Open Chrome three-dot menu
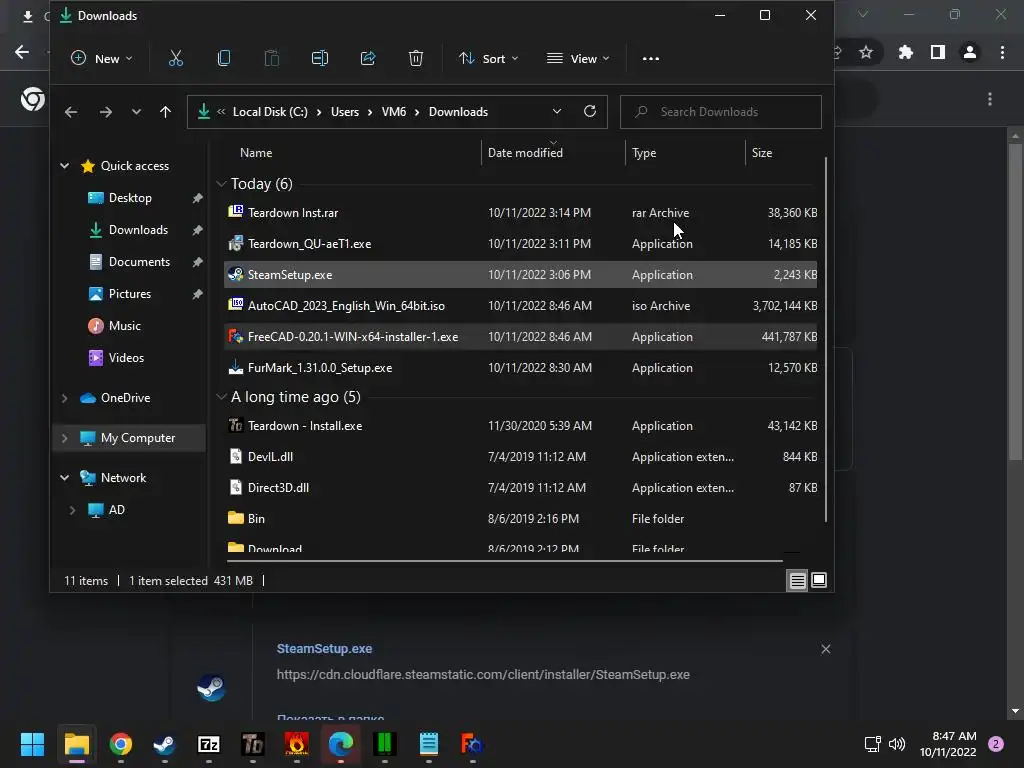Screen dimensions: 1024x768 [x=1002, y=52]
